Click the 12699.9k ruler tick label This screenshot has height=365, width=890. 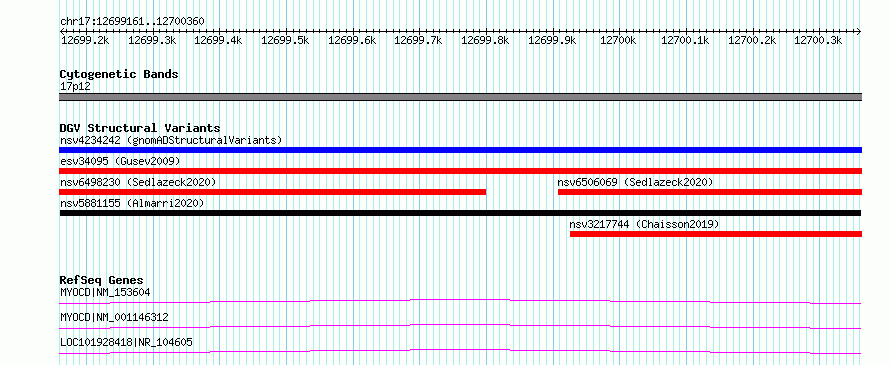tap(552, 40)
